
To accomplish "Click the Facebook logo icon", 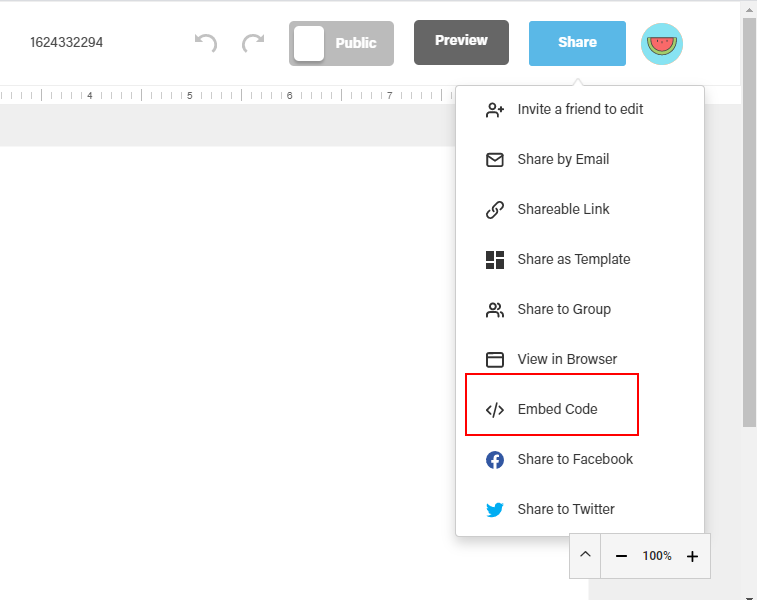I will pos(495,460).
